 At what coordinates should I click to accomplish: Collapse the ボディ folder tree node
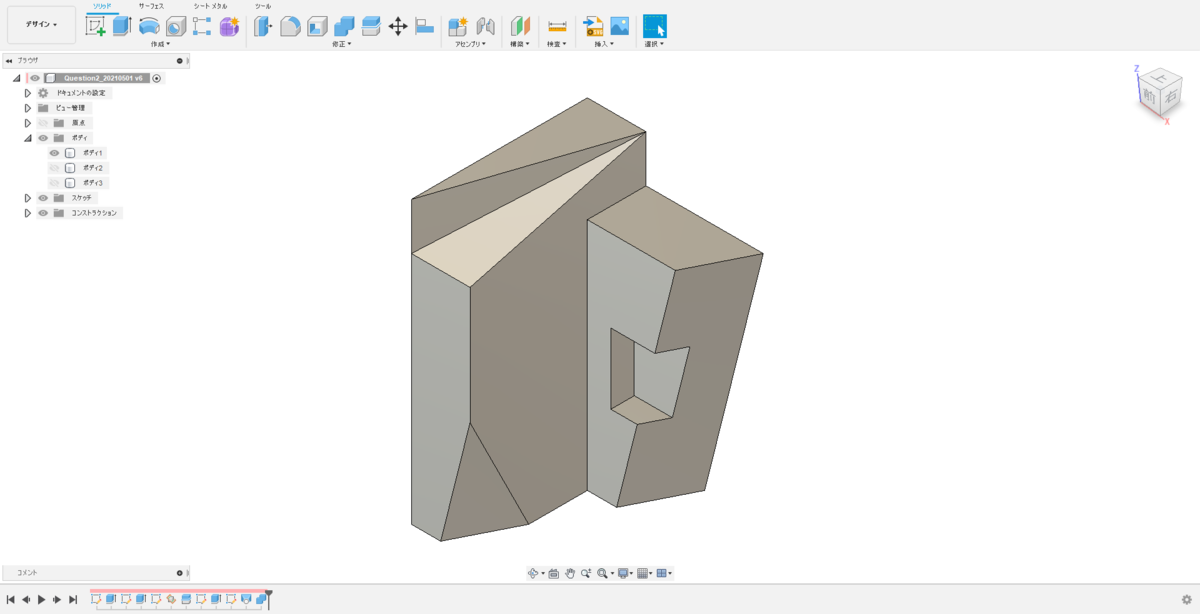tap(28, 138)
